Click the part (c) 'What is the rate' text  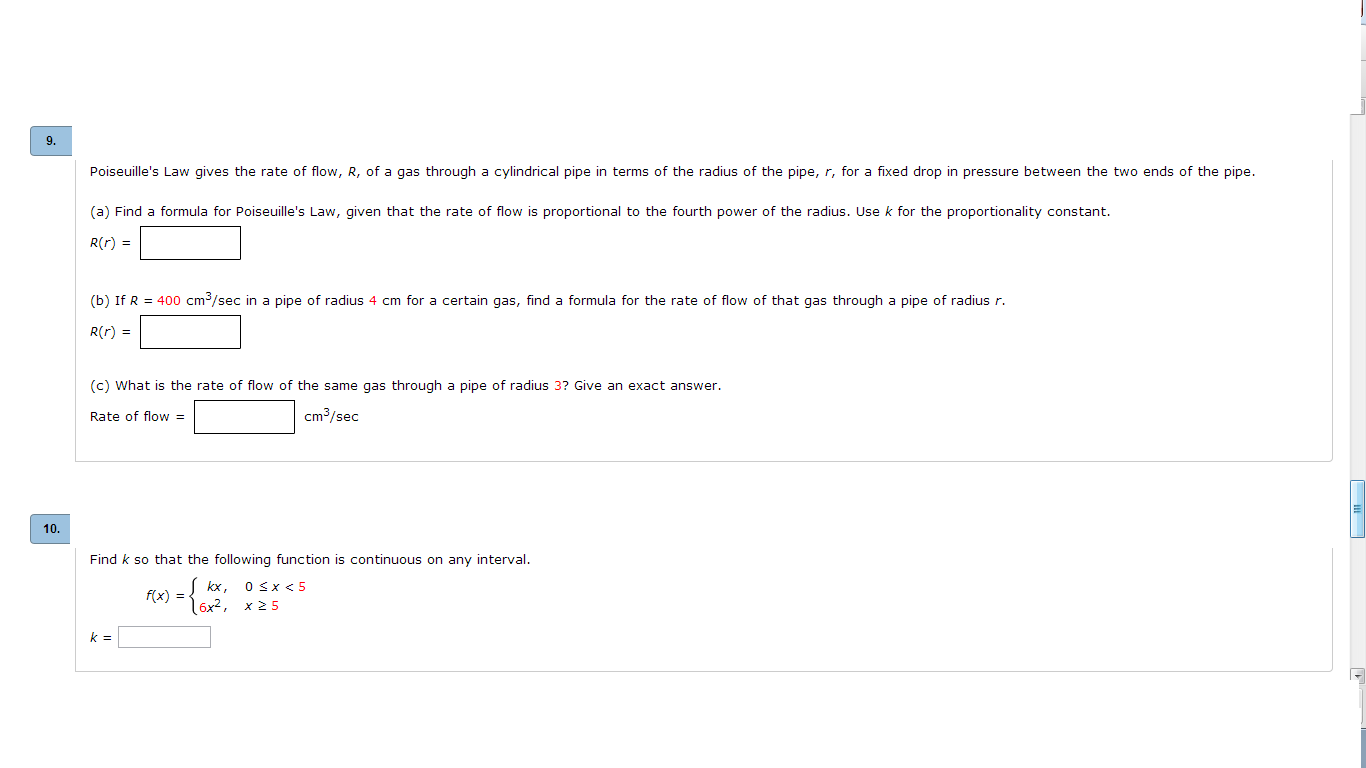405,386
